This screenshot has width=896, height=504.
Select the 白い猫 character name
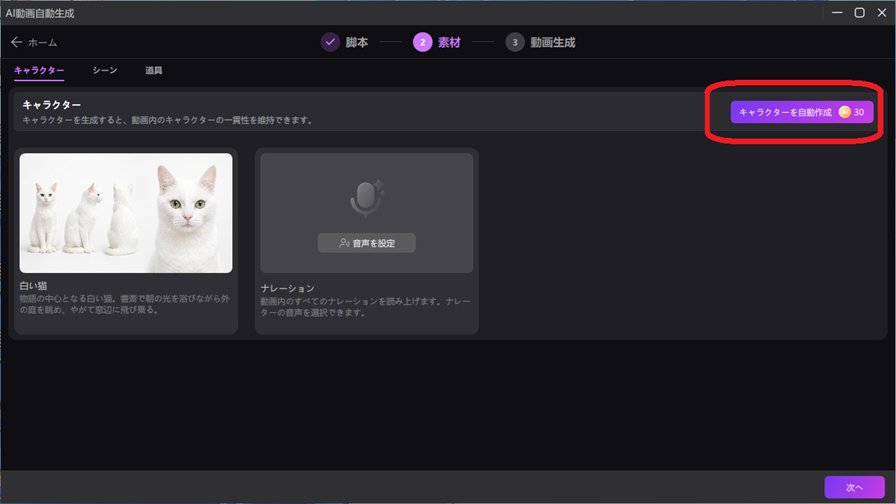33,286
